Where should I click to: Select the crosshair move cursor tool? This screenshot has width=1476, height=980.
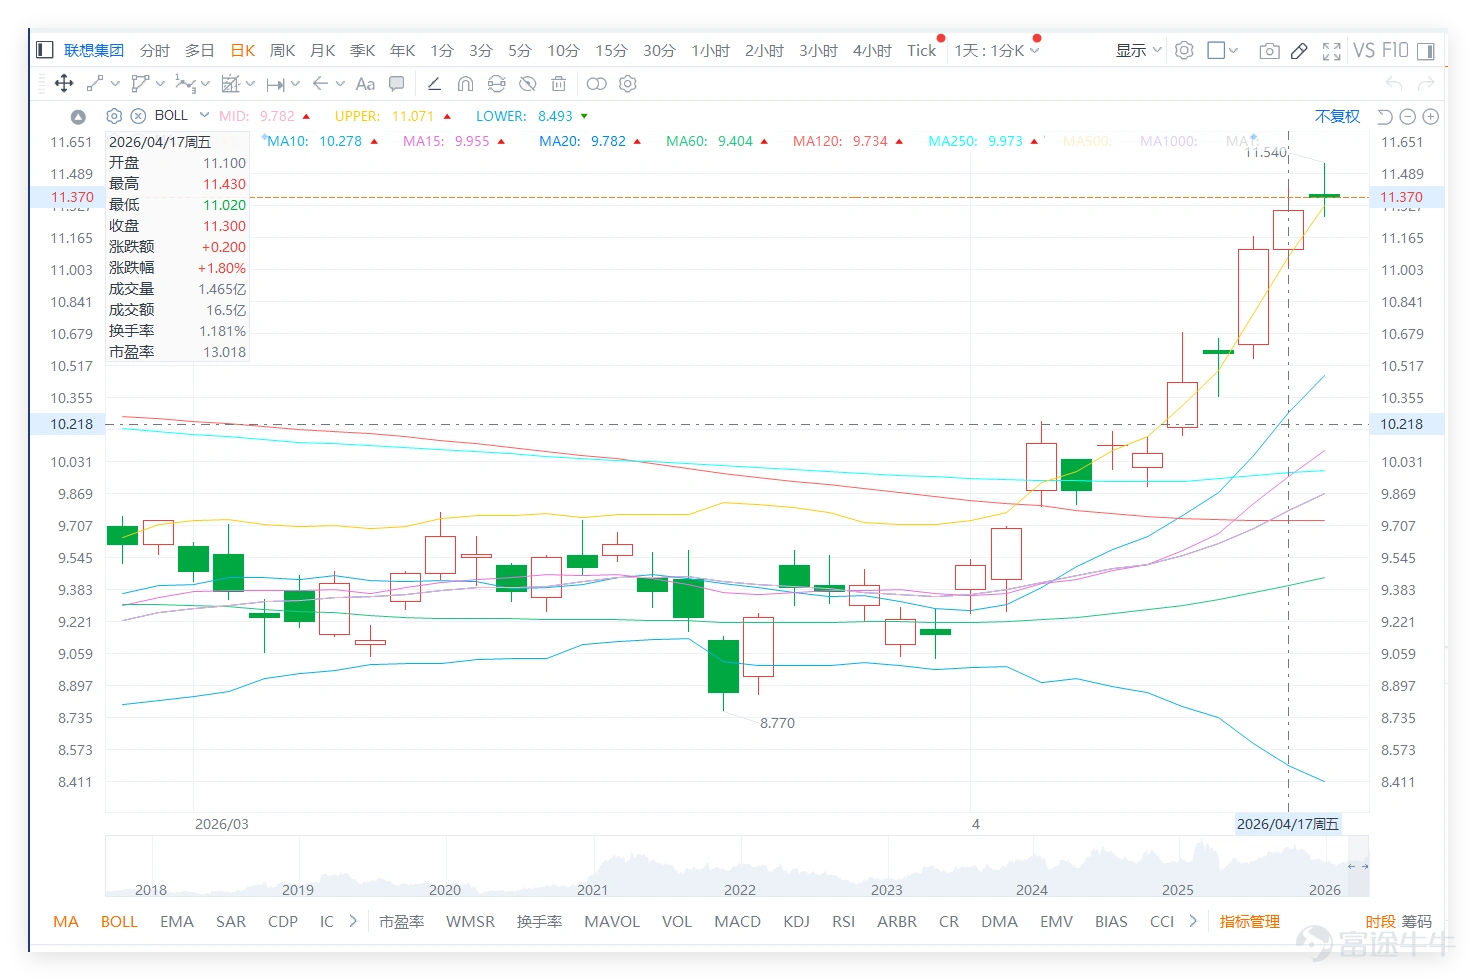point(64,84)
